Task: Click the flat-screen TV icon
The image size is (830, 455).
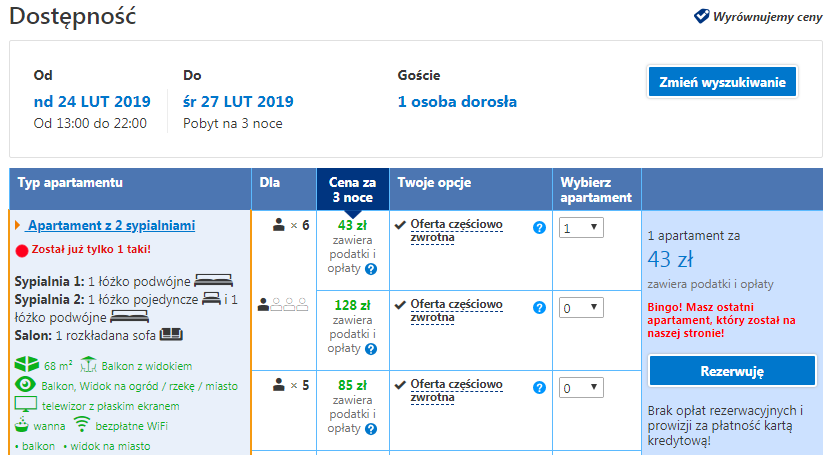Action: (26, 405)
